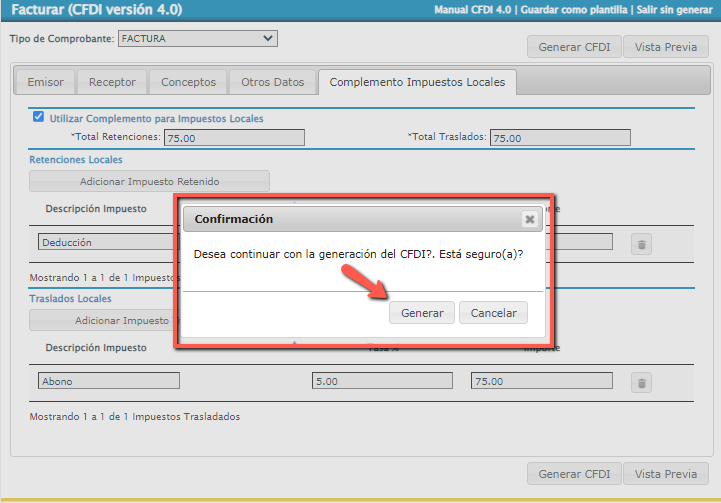Select Complemento Impuestos Locales tab
The height and width of the screenshot is (503, 721).
[x=417, y=82]
